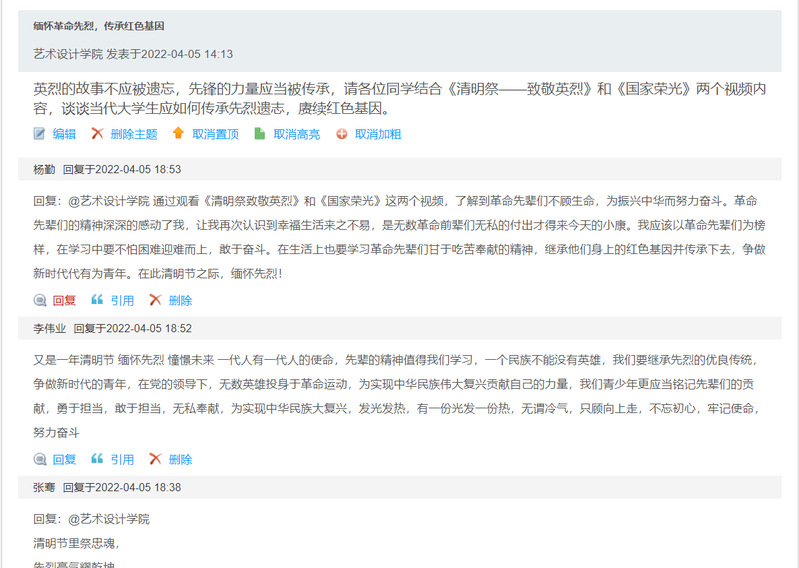
Task: Select the 取消置顶 text link
Action: pyautogui.click(x=215, y=134)
